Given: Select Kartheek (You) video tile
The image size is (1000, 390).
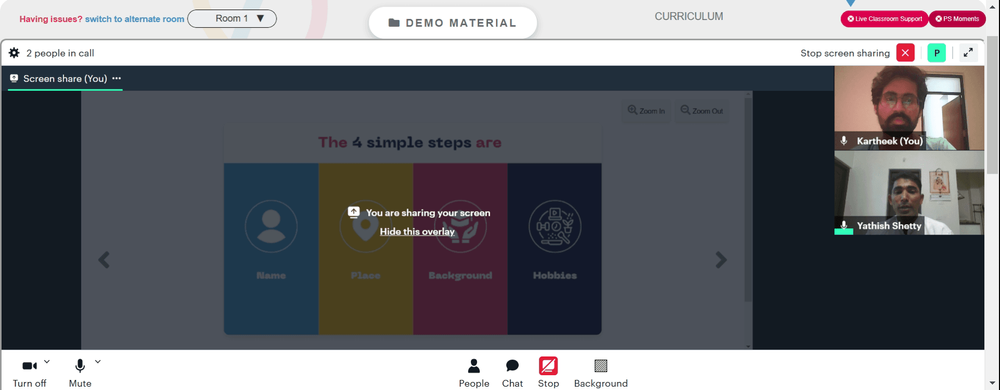Looking at the screenshot, I should coord(909,108).
